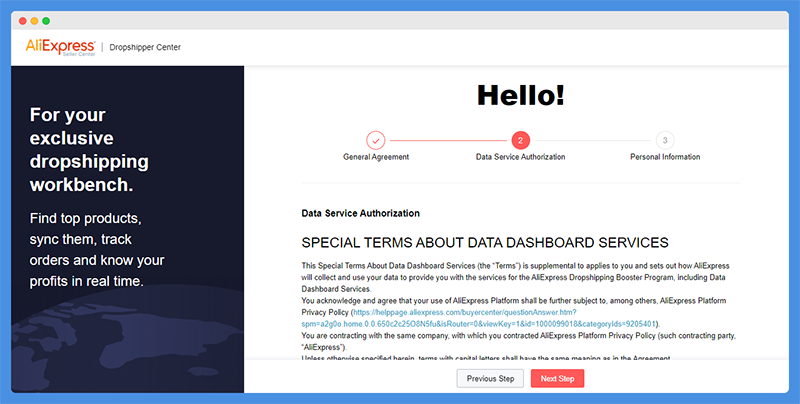The width and height of the screenshot is (800, 404).
Task: Click the Personal Information step label
Action: point(665,157)
